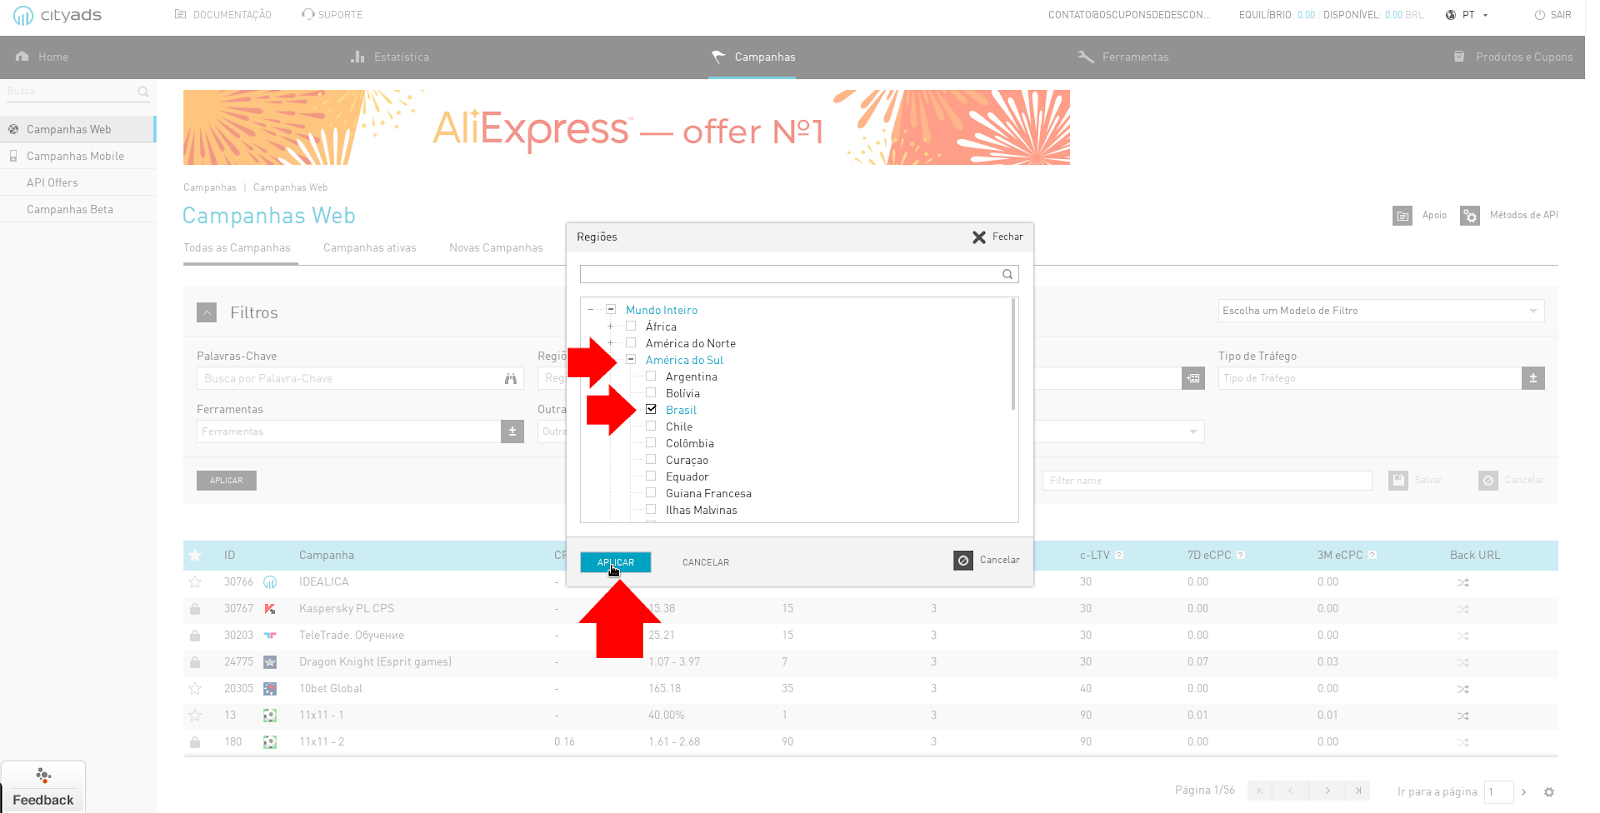Check the Bolívia checkbox
This screenshot has height=813, width=1600.
click(651, 393)
